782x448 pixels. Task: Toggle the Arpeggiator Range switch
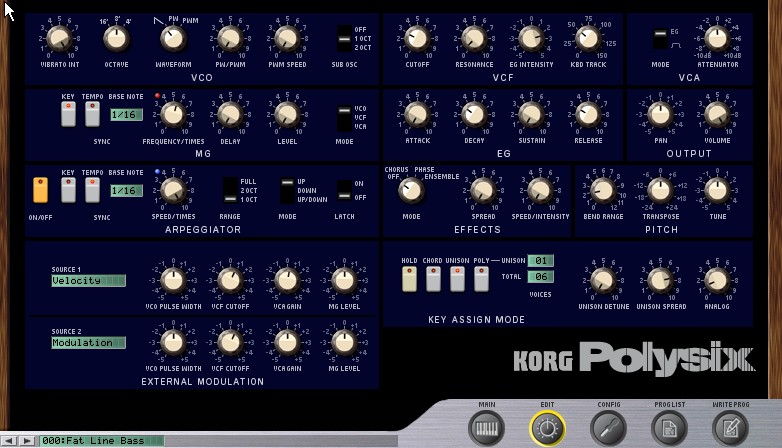click(x=230, y=191)
